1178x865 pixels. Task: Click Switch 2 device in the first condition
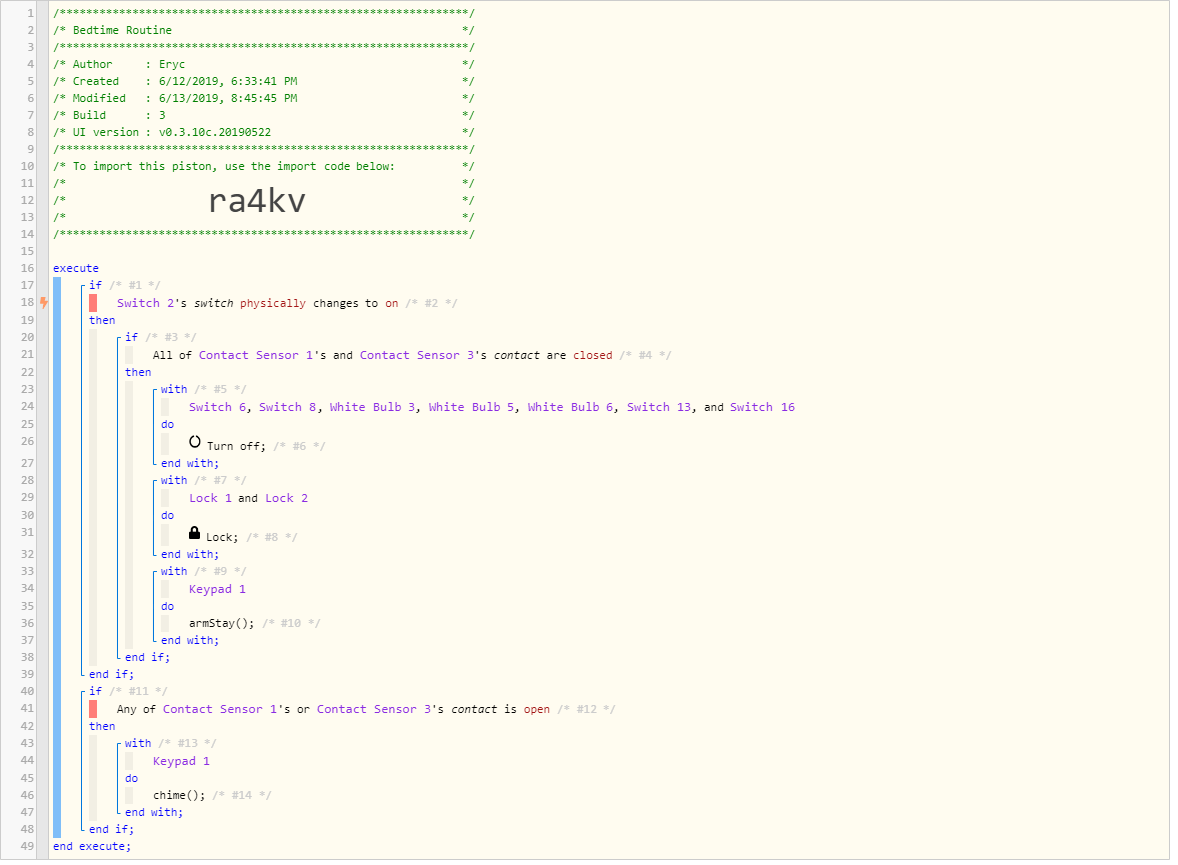point(146,303)
